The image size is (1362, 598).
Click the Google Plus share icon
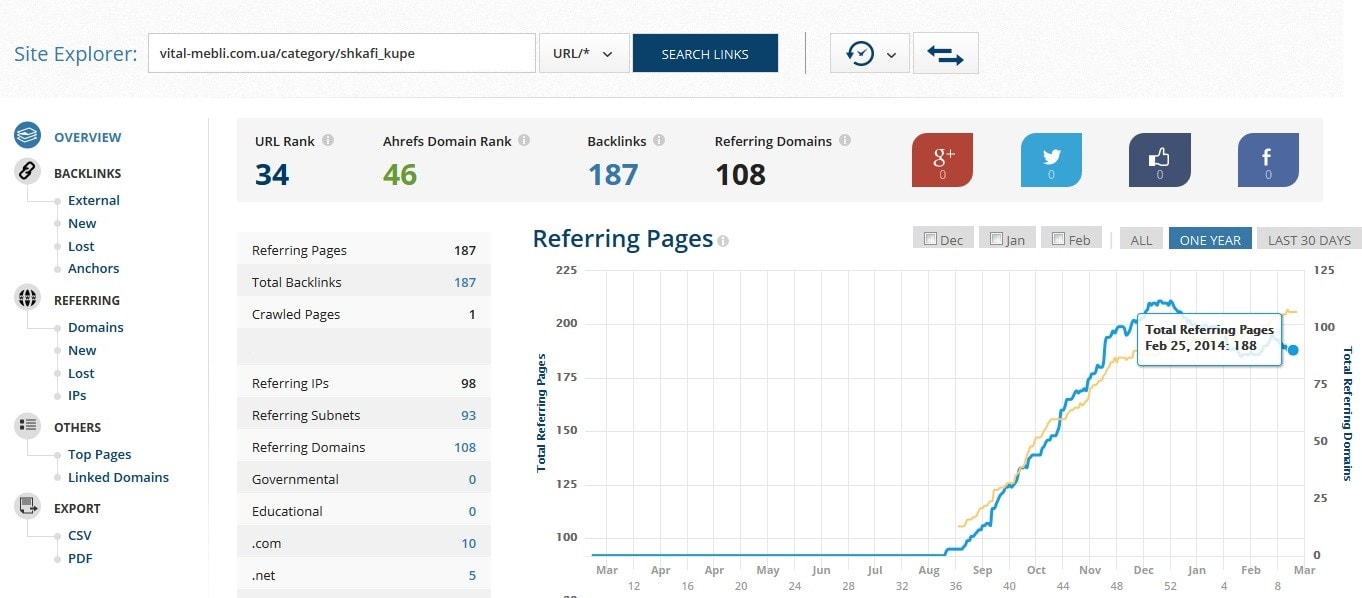[942, 160]
